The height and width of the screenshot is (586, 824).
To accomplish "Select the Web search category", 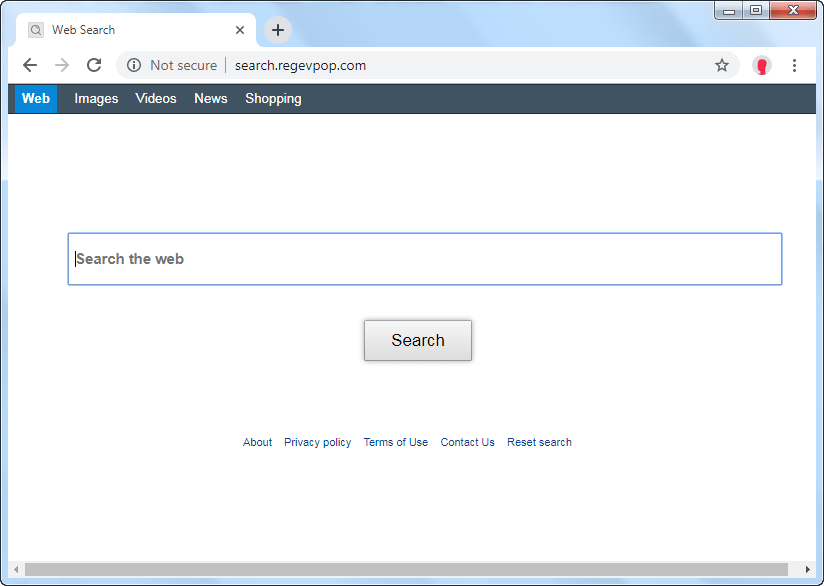I will click(36, 99).
